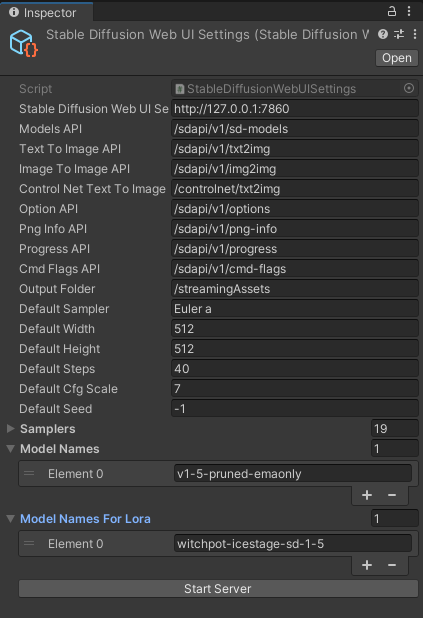Expand the Samplers list

pos(11,428)
